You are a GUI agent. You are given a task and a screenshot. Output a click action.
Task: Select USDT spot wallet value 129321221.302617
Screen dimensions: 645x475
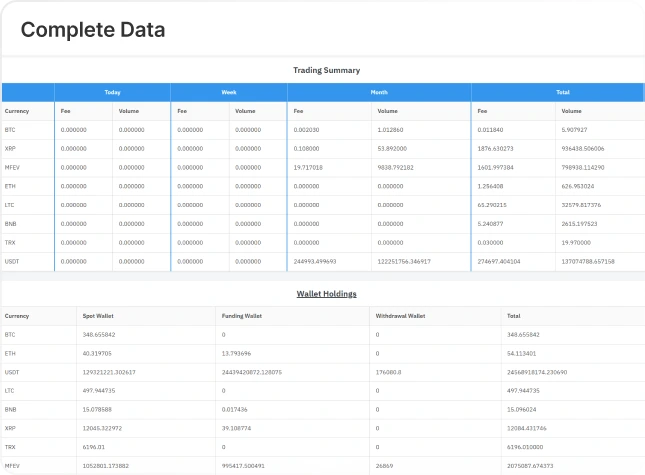tap(109, 372)
